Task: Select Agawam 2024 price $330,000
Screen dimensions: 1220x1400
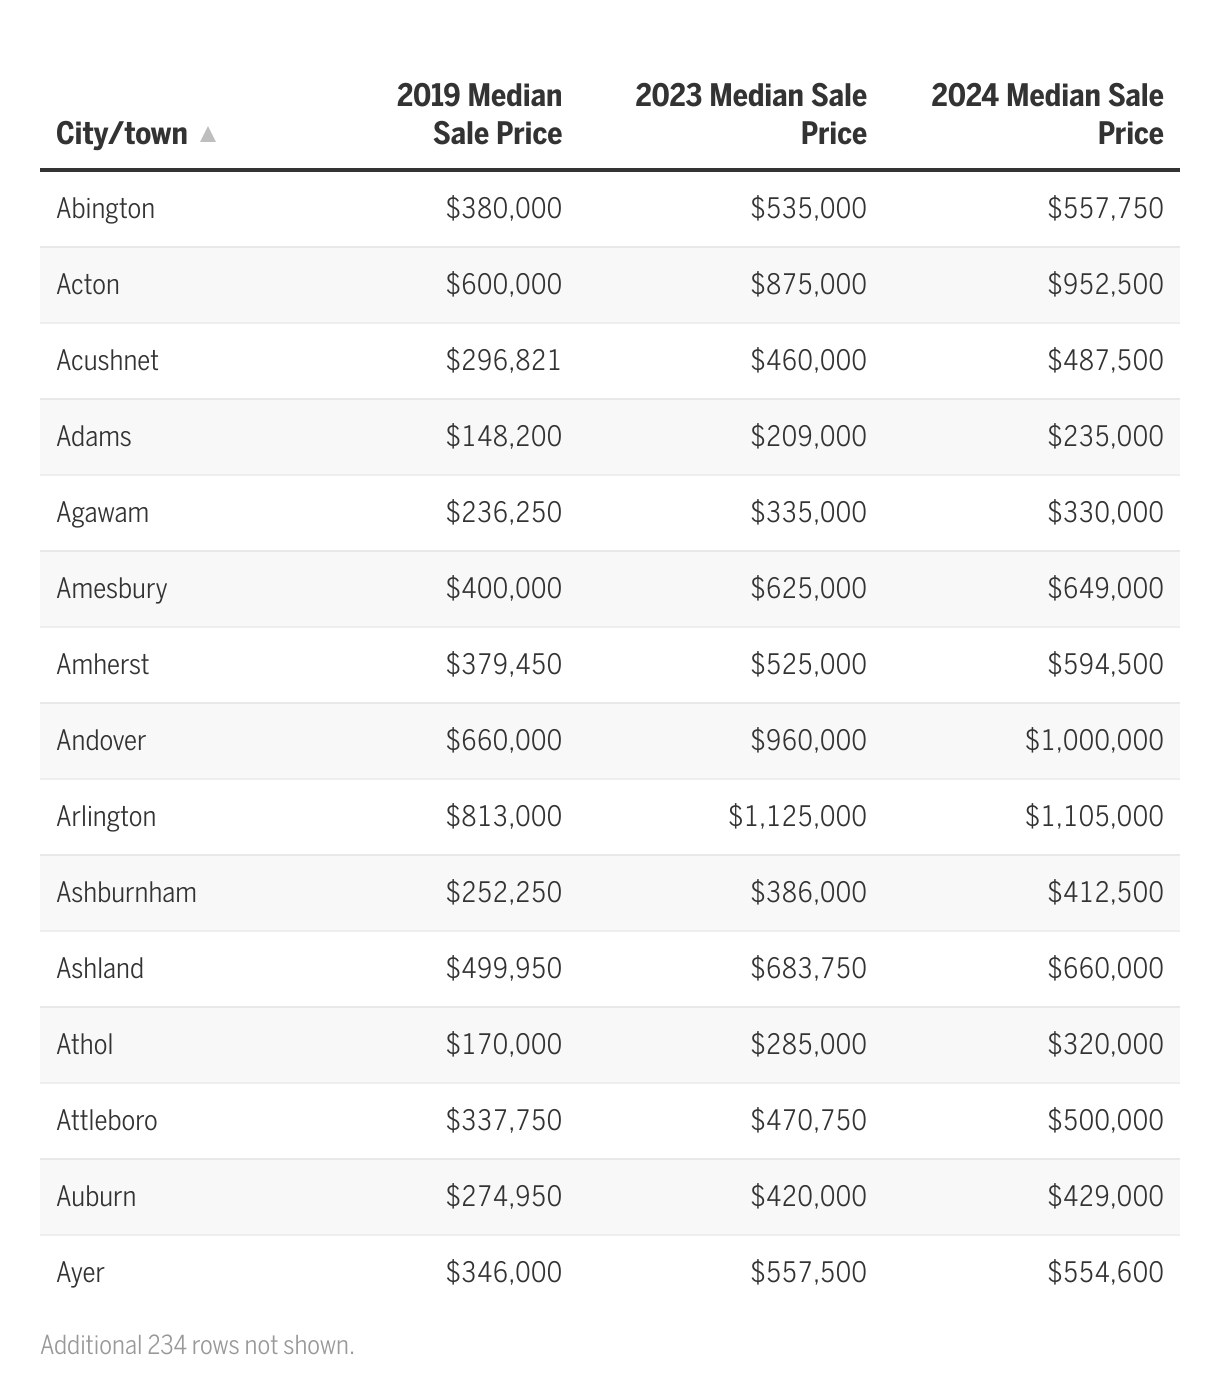Action: [x=1105, y=512]
